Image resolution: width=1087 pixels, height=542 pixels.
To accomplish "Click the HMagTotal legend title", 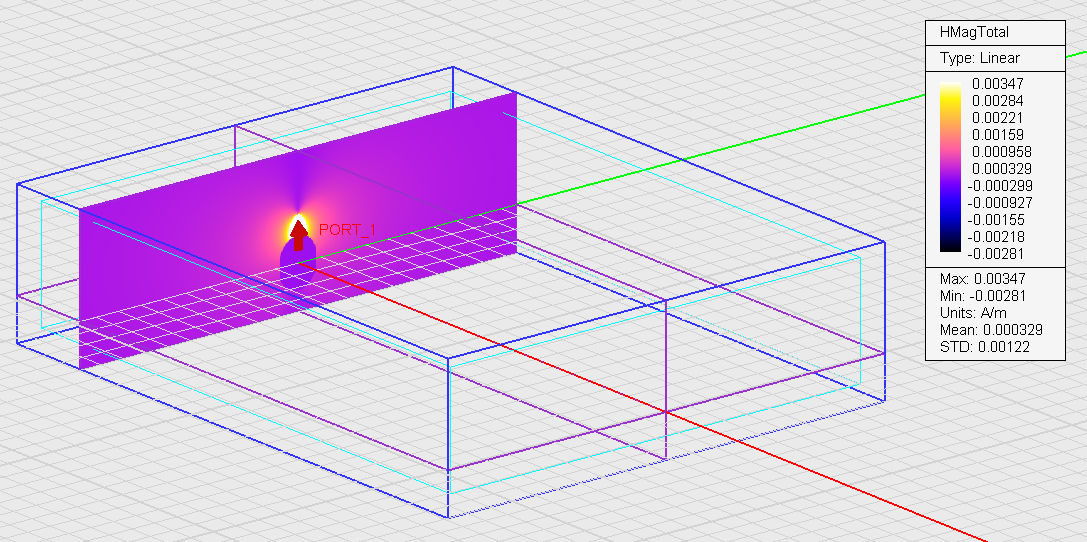I will click(x=974, y=32).
